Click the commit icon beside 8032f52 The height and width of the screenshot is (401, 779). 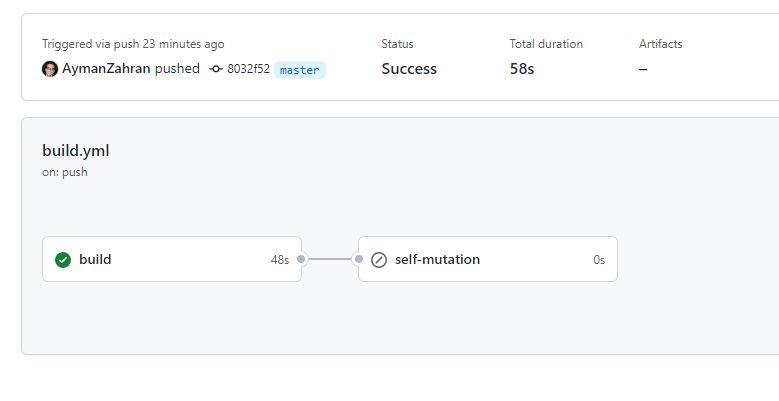pyautogui.click(x=216, y=69)
